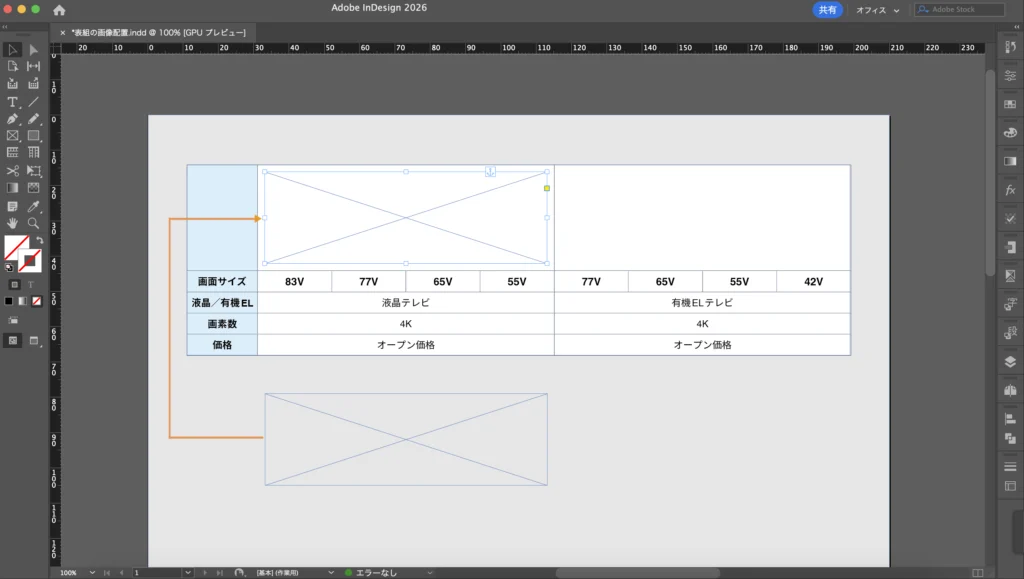Select the Type tool

pos(13,102)
